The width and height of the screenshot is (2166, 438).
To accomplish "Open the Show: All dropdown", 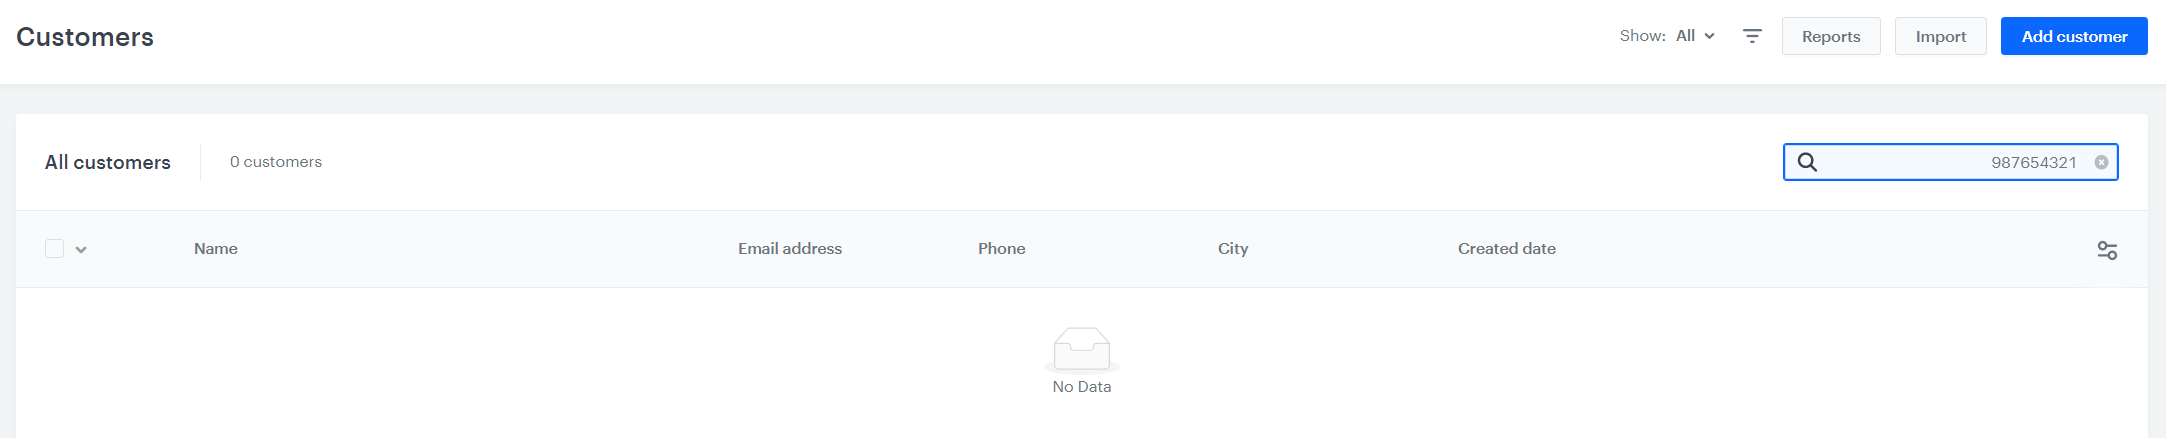I will click(1667, 36).
